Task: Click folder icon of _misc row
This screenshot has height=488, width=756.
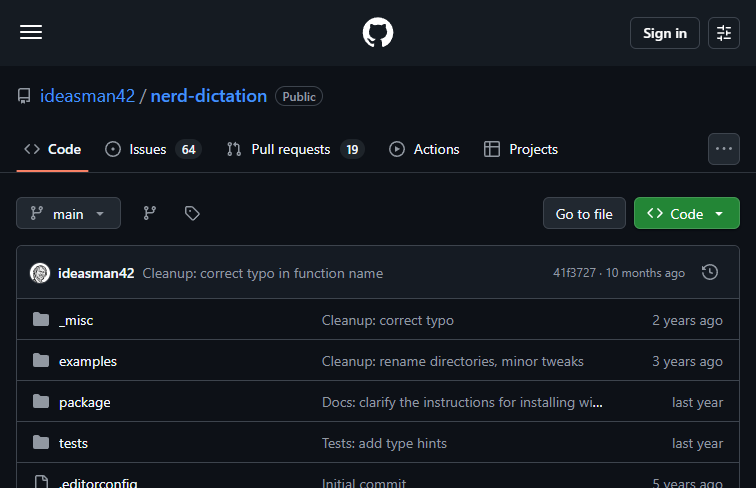Action: click(x=41, y=319)
